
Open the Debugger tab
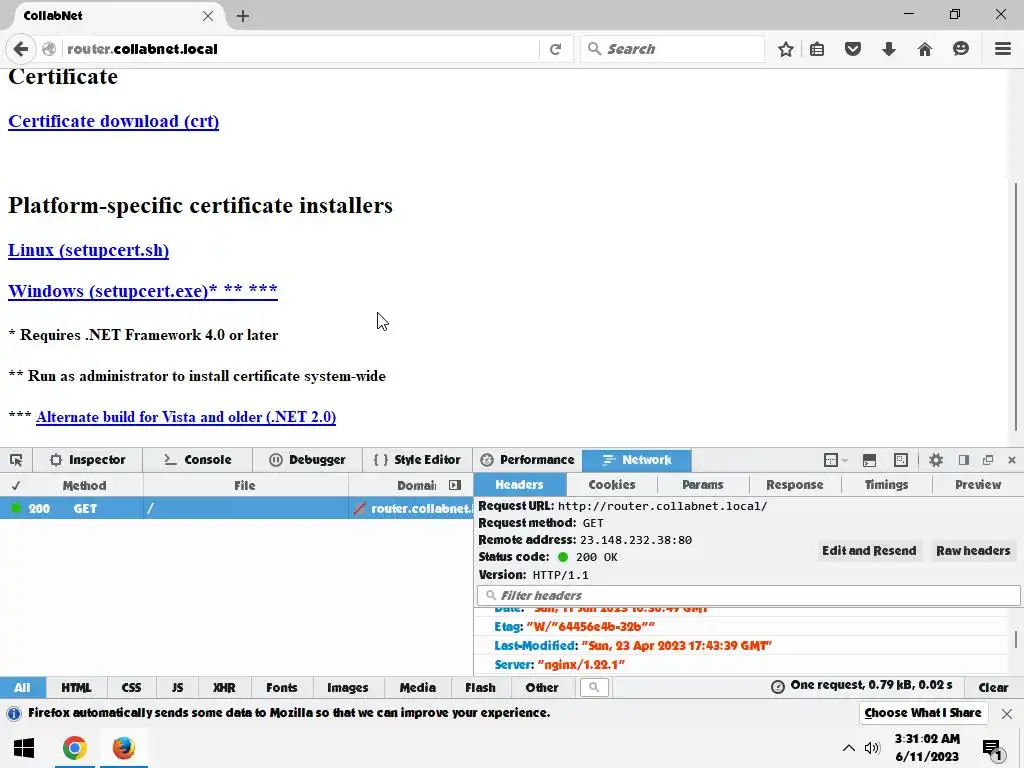[x=307, y=460]
